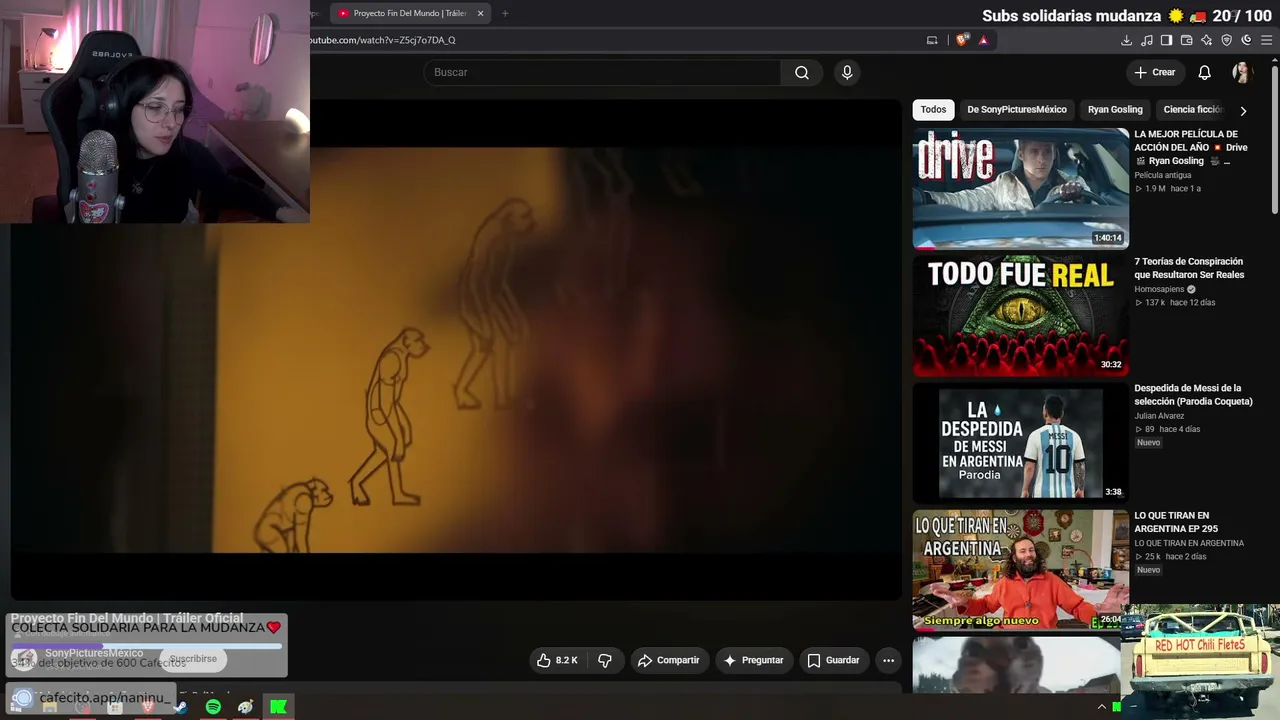Open the more actions three-dot menu
This screenshot has height=720, width=1280.
point(888,660)
